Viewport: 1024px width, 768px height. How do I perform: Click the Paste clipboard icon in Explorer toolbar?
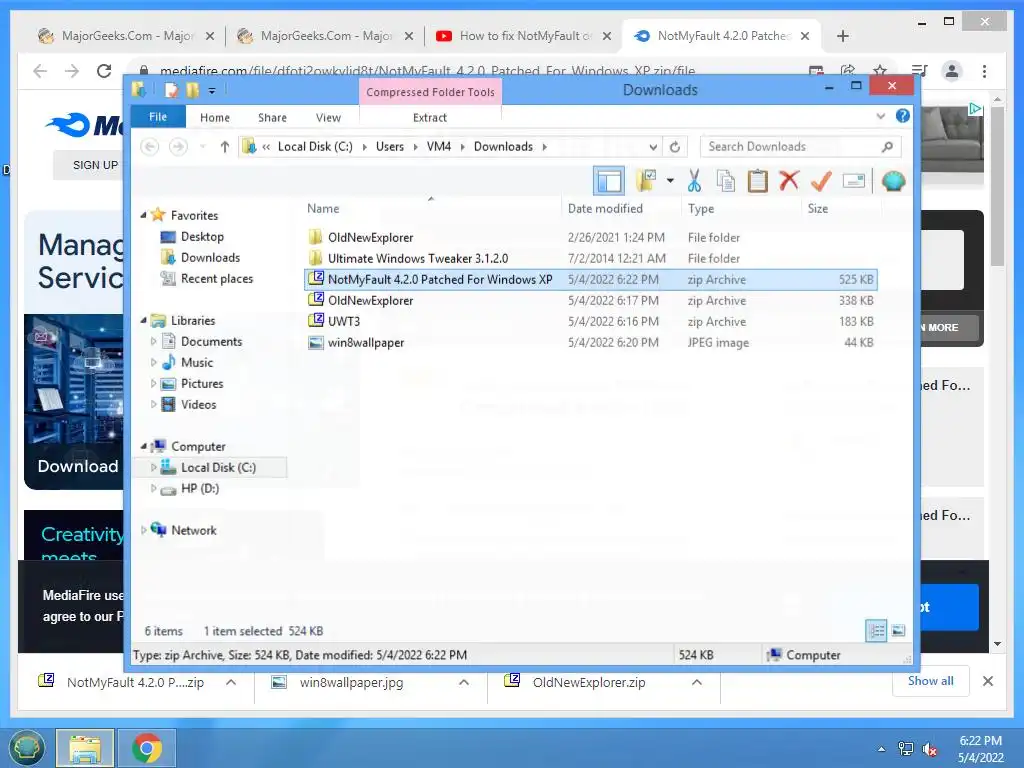(758, 181)
